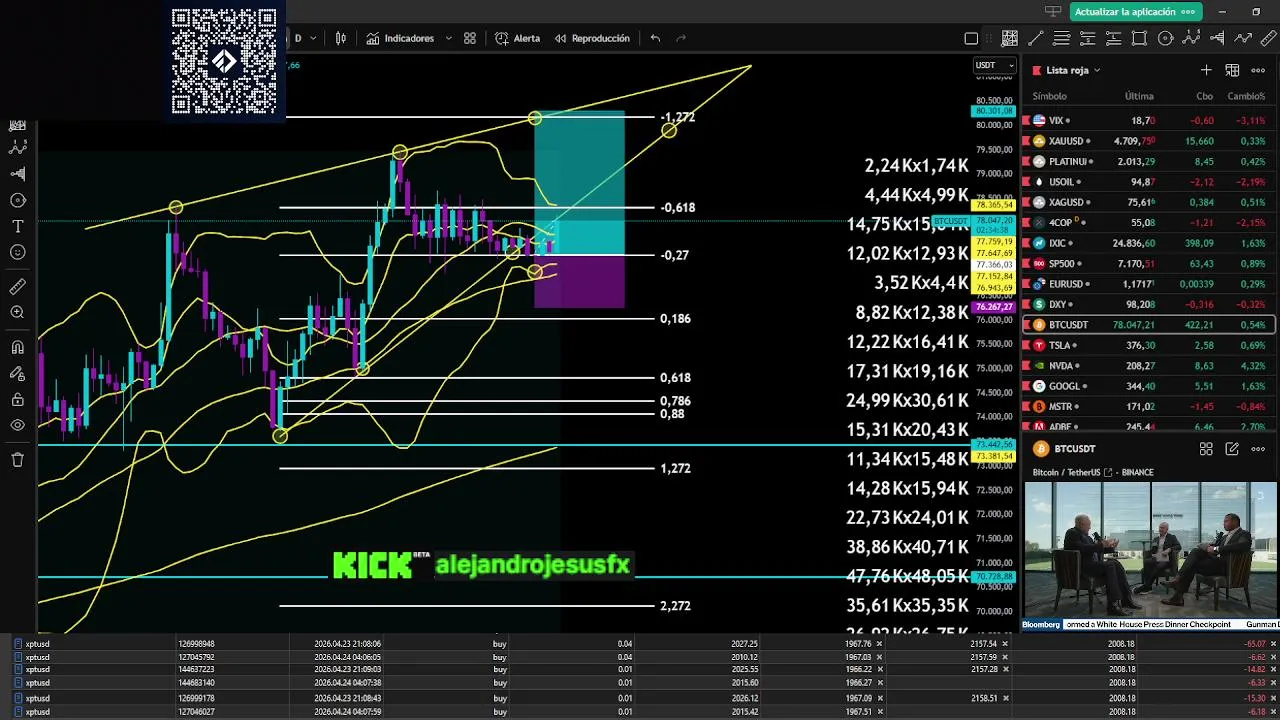Click the -1,272 Fibonacci level label
The height and width of the screenshot is (720, 1280).
[677, 117]
